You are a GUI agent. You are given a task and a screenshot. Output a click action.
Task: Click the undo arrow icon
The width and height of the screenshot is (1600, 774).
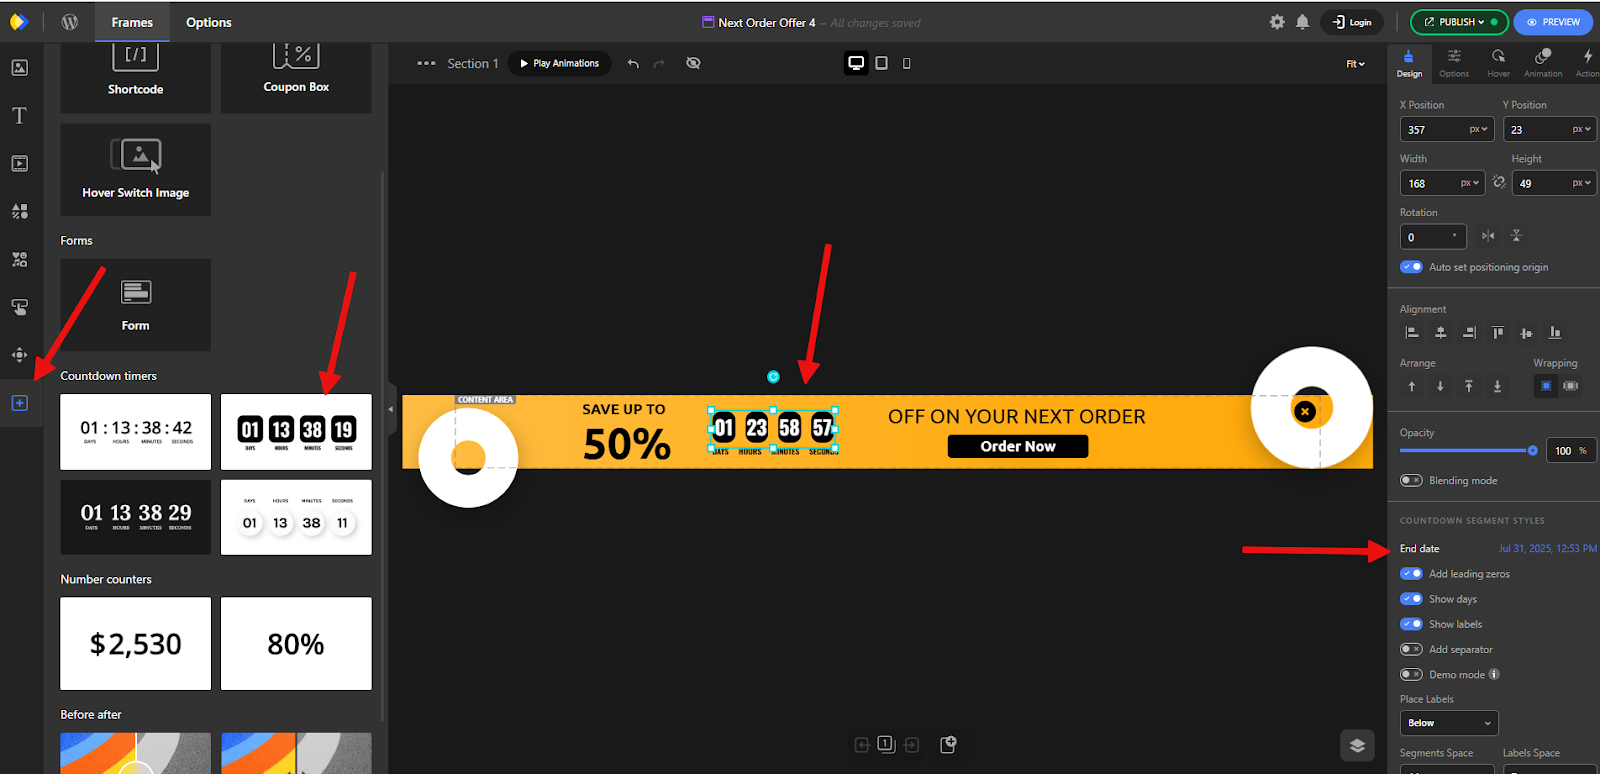click(x=633, y=63)
